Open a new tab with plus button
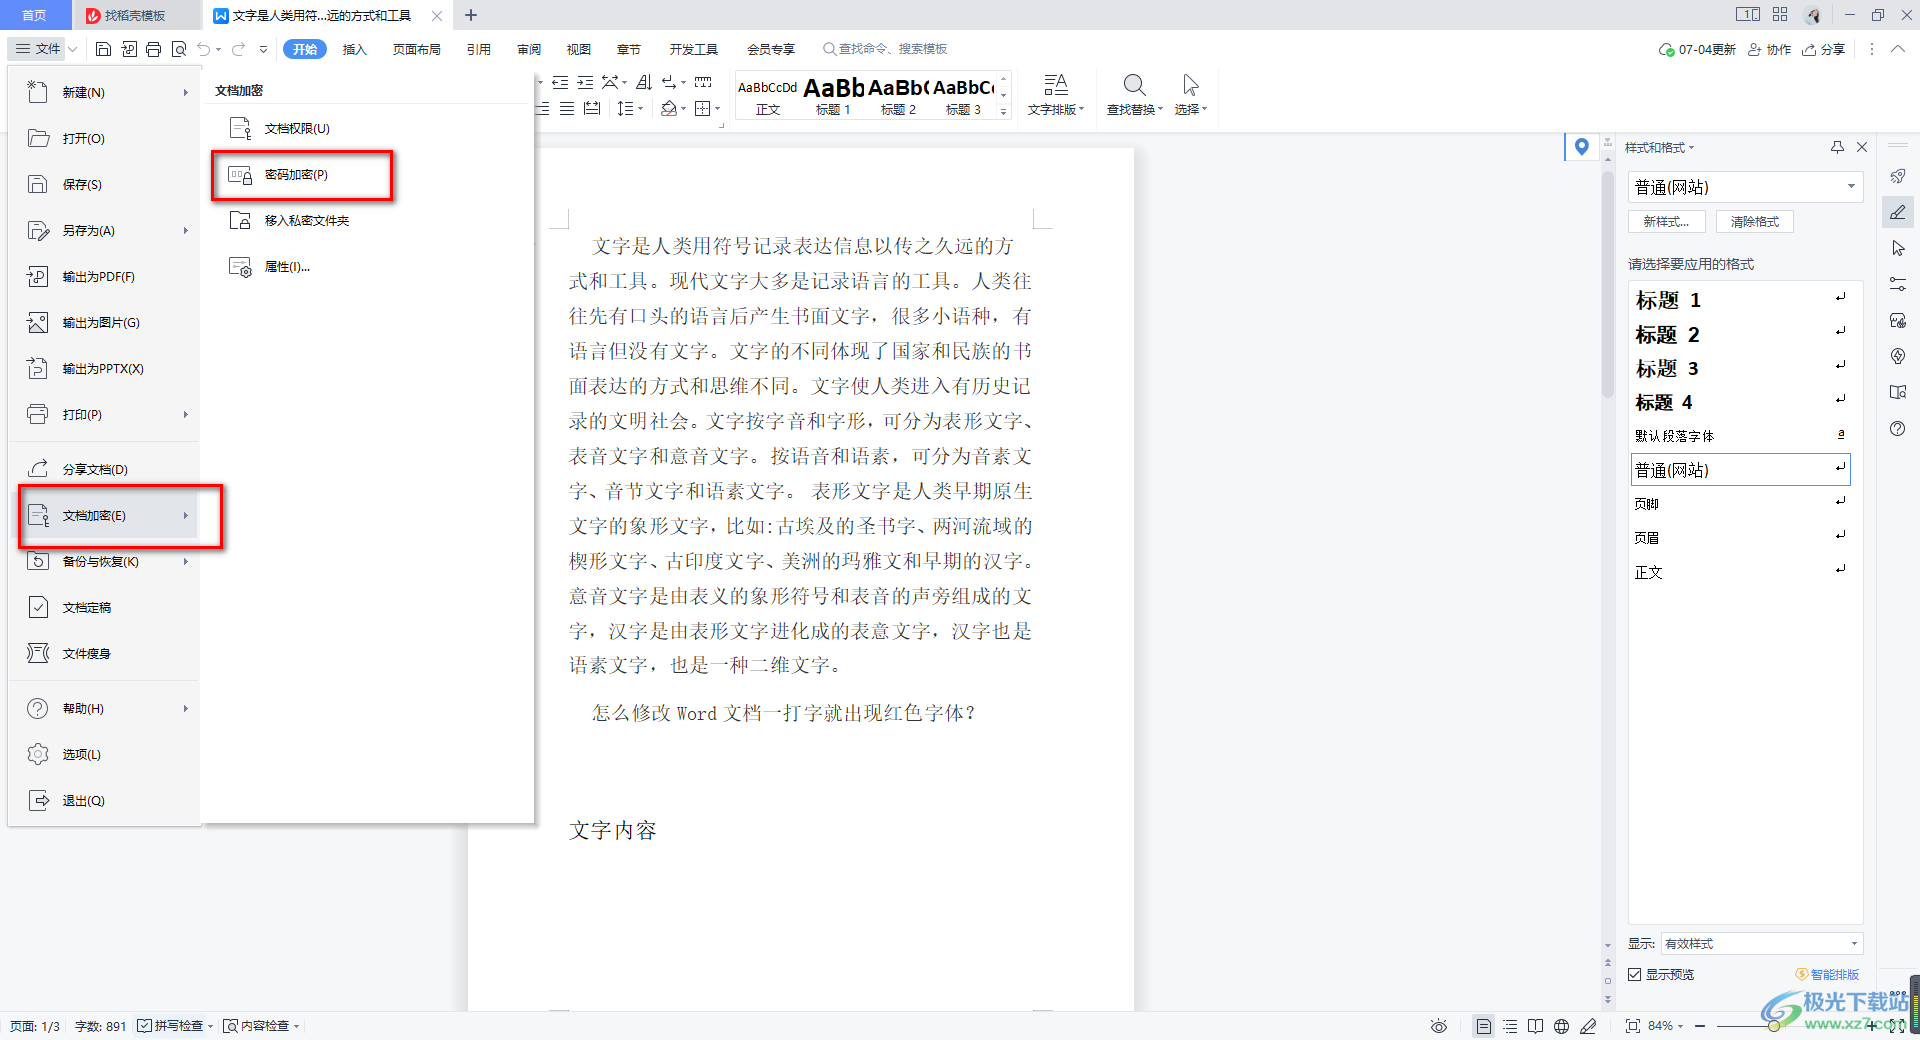Image resolution: width=1920 pixels, height=1040 pixels. pos(471,15)
